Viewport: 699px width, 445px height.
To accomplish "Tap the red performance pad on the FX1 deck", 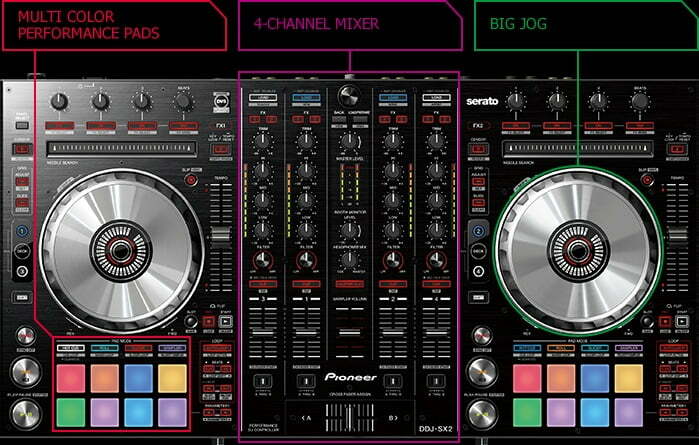I will pyautogui.click(x=71, y=379).
